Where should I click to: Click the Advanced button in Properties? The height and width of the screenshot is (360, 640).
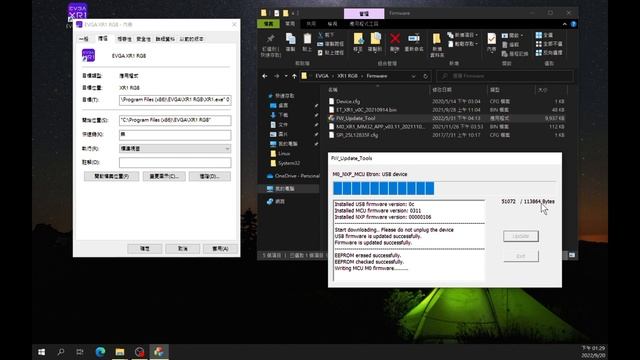(210, 176)
